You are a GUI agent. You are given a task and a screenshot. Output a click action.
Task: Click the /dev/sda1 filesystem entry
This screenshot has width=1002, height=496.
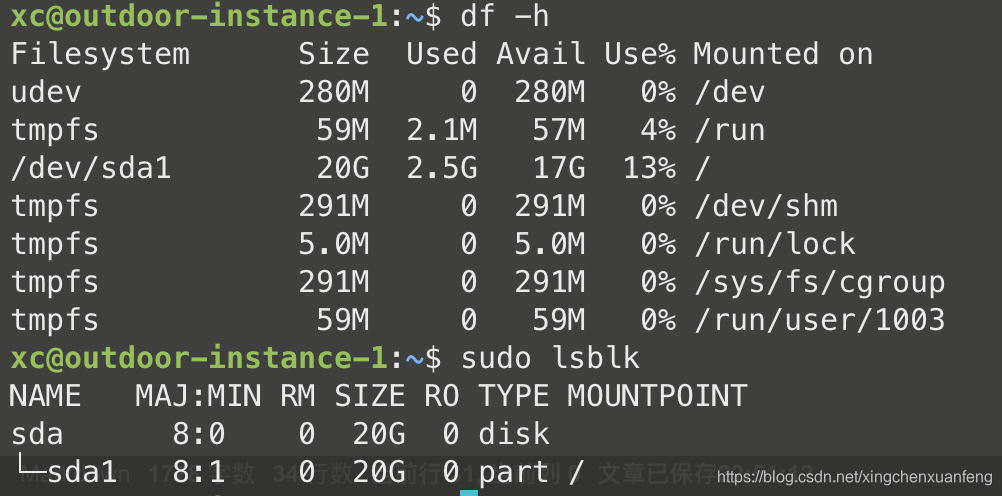91,168
